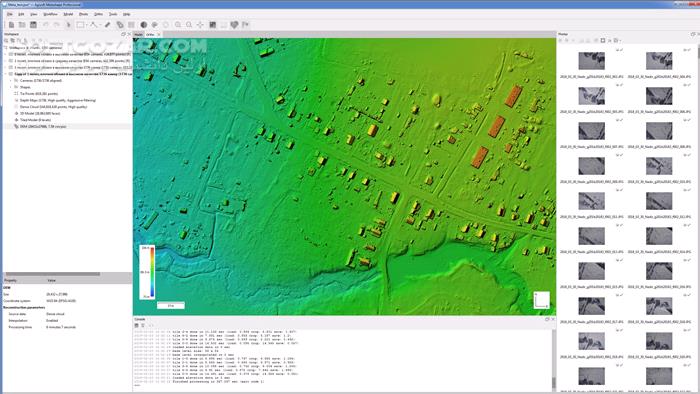Open dropdown arrow beside rectangle selection tool

click(x=86, y=25)
